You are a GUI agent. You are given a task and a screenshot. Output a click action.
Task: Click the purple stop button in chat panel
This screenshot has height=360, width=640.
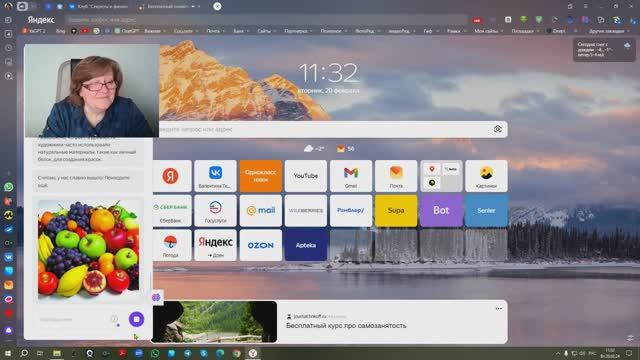click(136, 319)
